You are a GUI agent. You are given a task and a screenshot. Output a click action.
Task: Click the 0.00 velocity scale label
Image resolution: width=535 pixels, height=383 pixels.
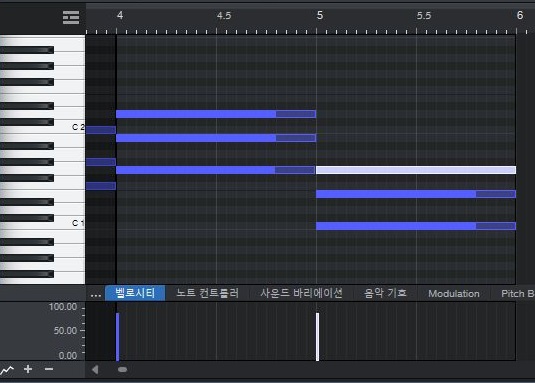point(68,355)
